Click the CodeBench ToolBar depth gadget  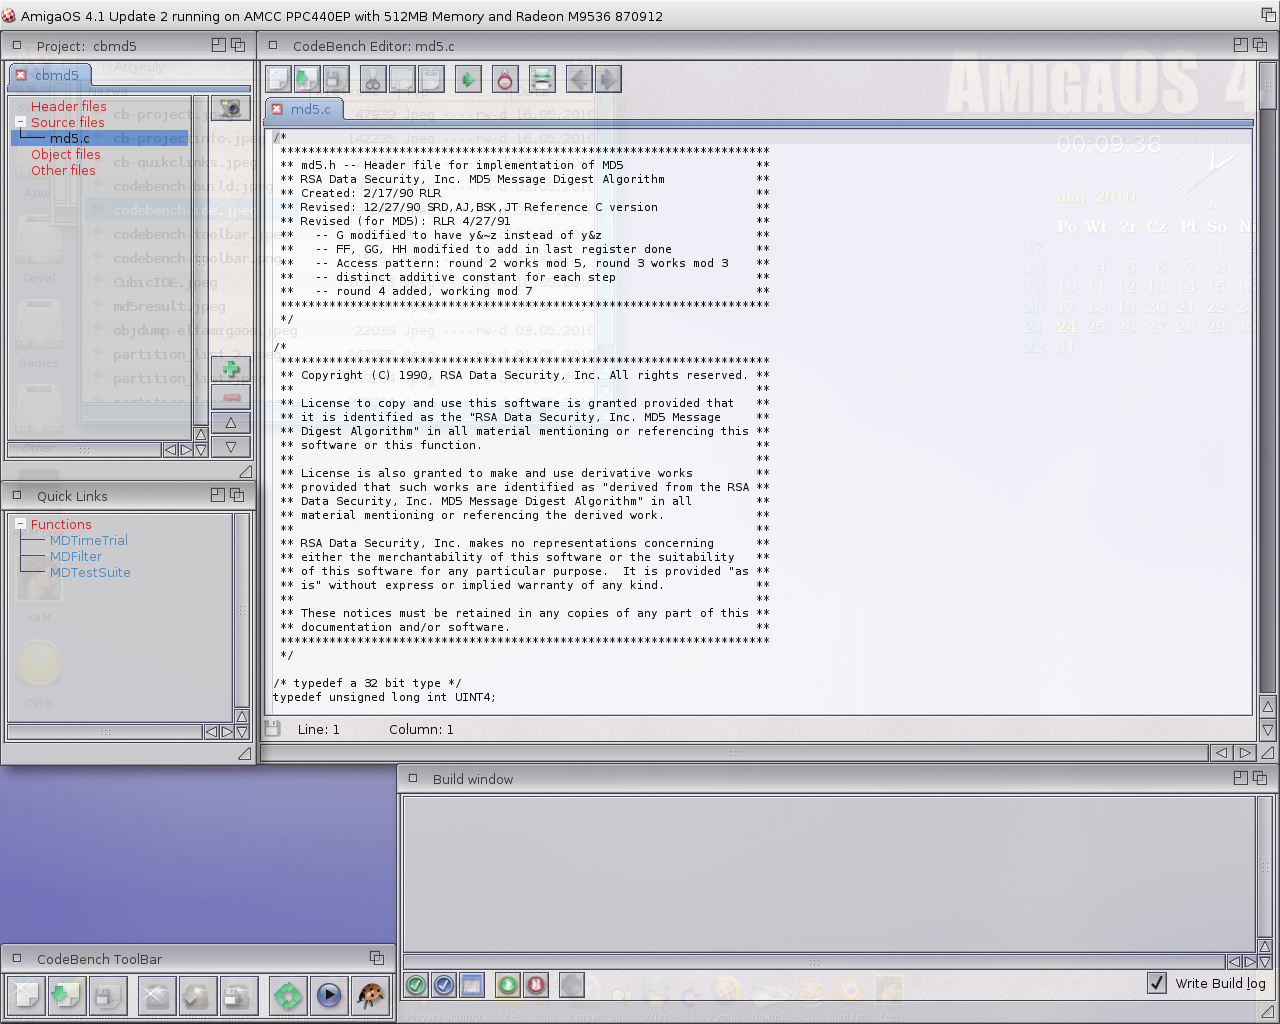377,958
